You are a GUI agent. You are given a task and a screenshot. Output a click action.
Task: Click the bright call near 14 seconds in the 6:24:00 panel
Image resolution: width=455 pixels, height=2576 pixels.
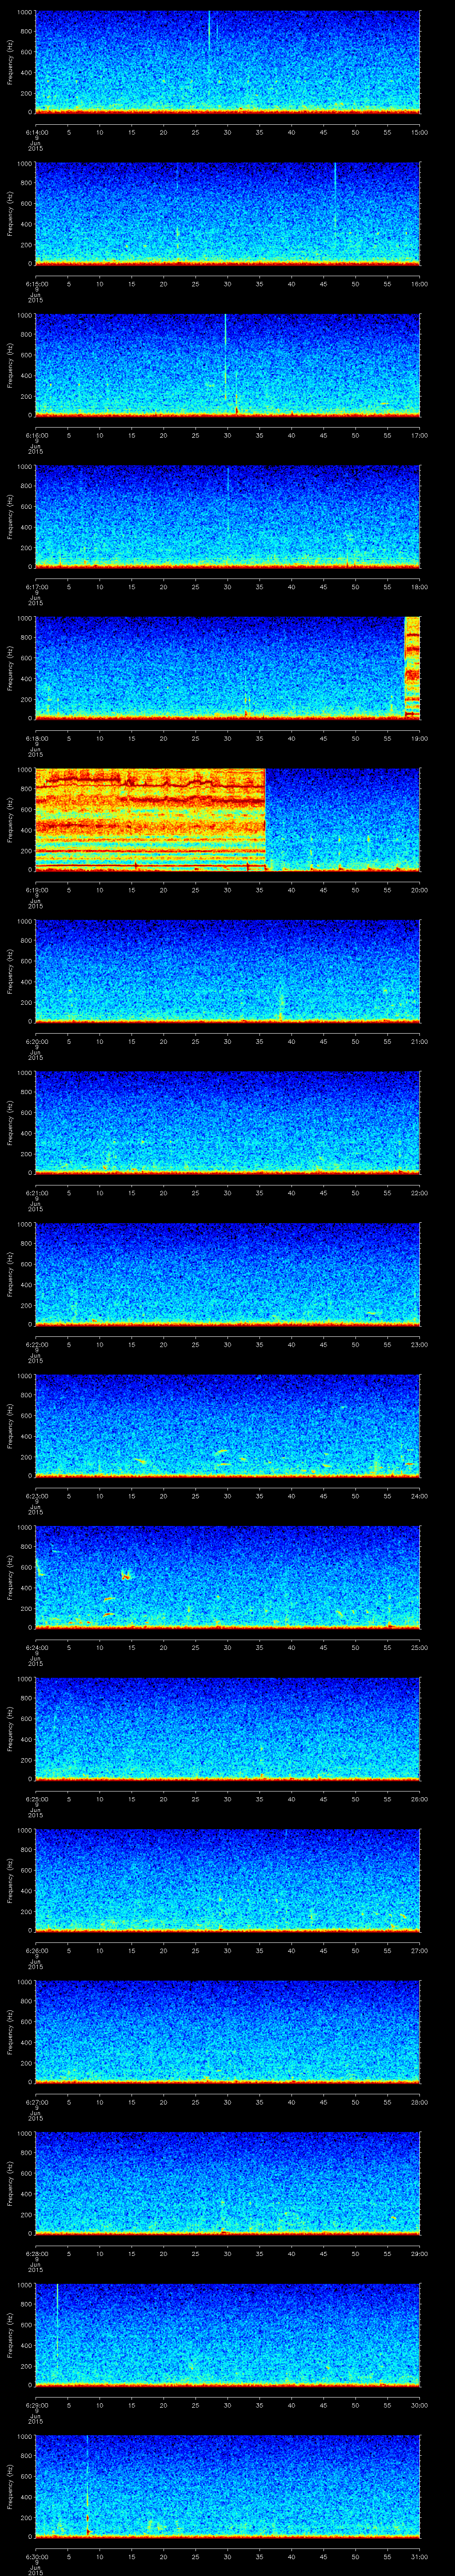[126, 1576]
